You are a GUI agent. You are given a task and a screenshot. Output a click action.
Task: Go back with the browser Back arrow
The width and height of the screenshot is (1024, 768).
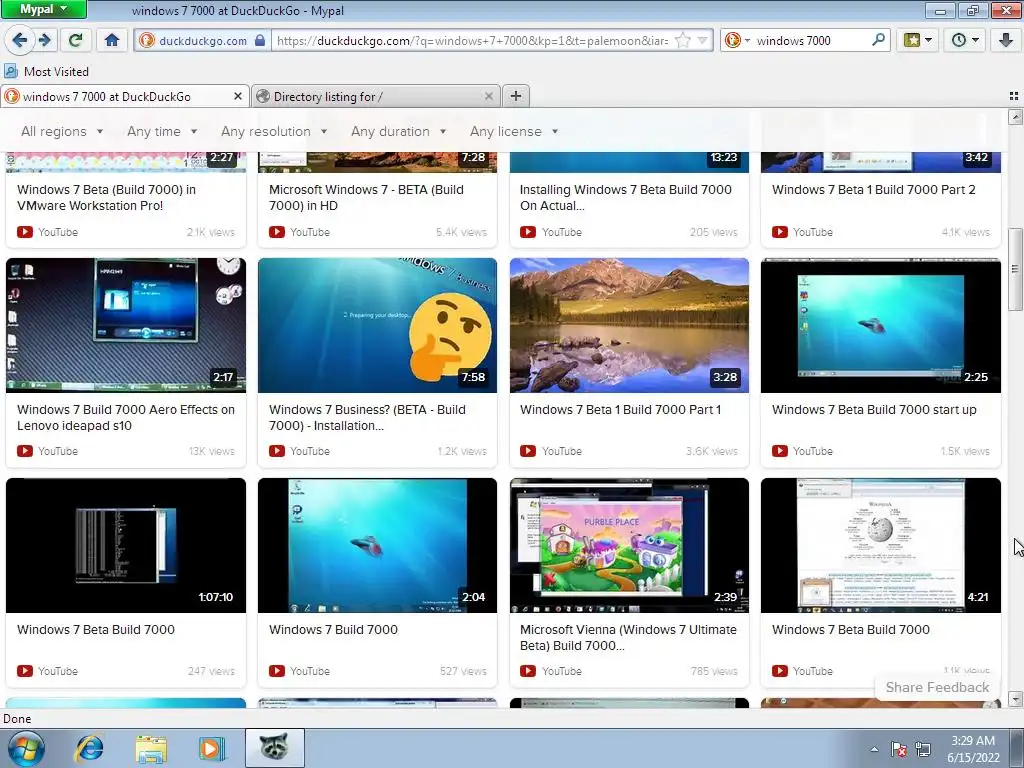click(x=19, y=40)
